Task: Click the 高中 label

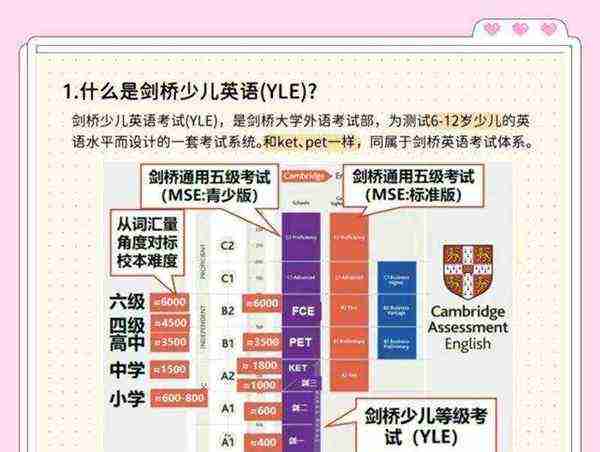Action: [x=127, y=342]
